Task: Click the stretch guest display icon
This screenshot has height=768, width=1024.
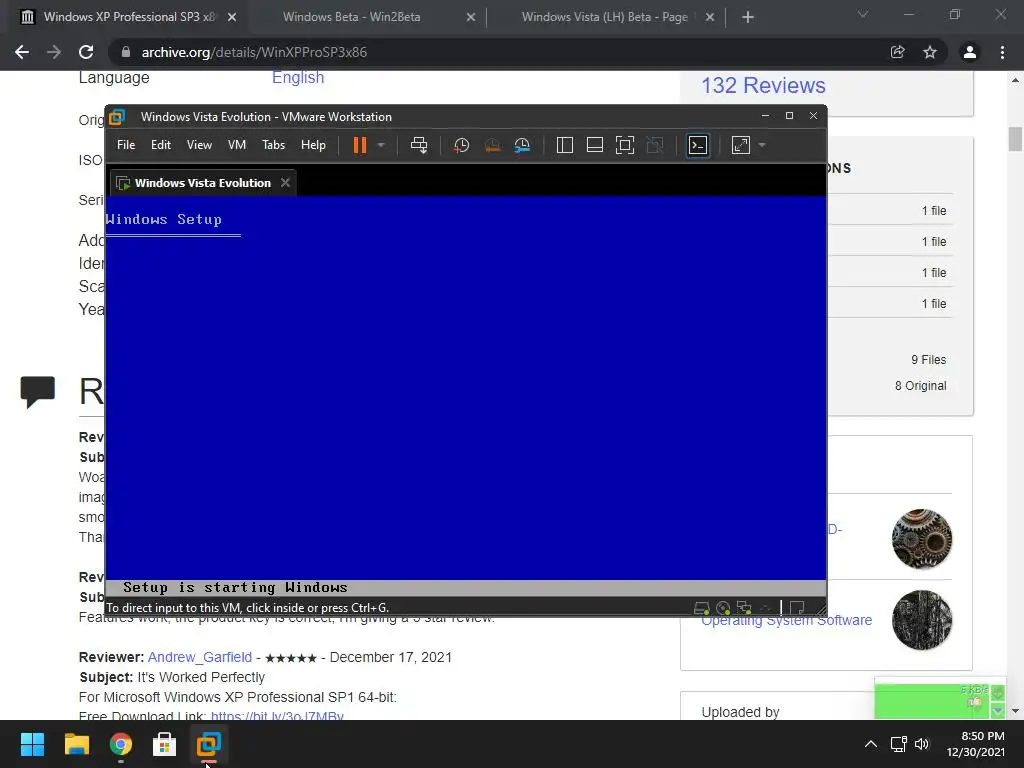Action: click(741, 145)
